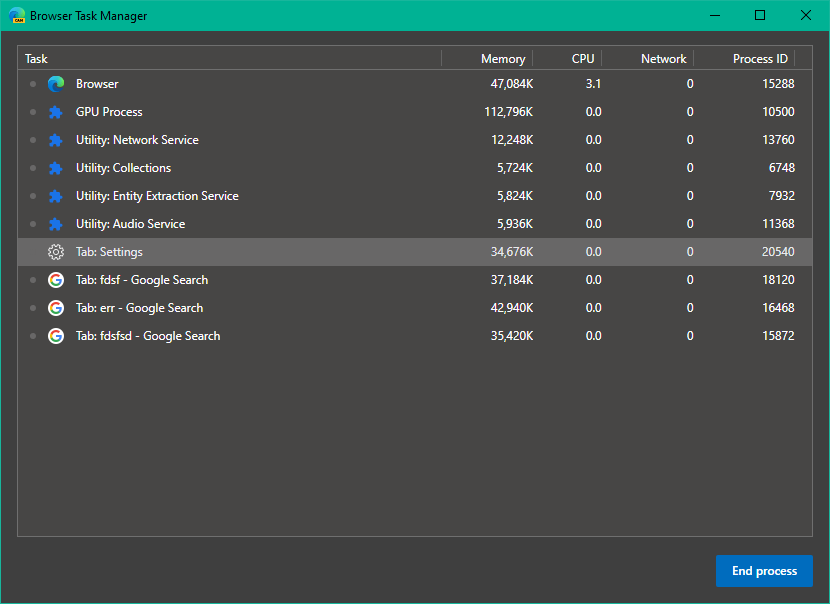Select the Utility: Collections row

(x=415, y=168)
